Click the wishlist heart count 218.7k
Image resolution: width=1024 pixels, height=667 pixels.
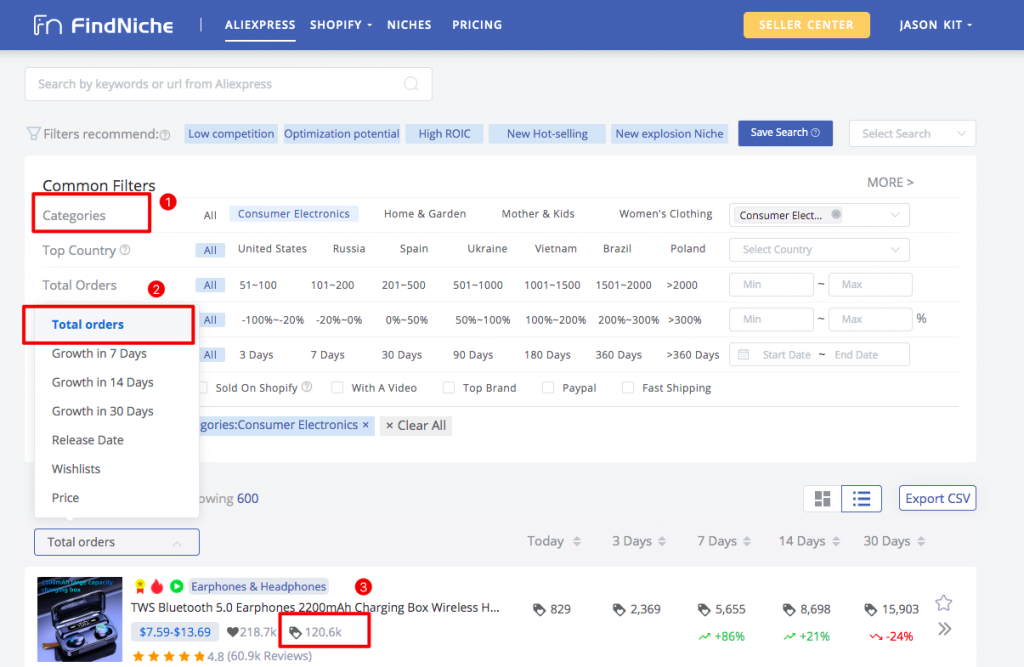point(251,632)
